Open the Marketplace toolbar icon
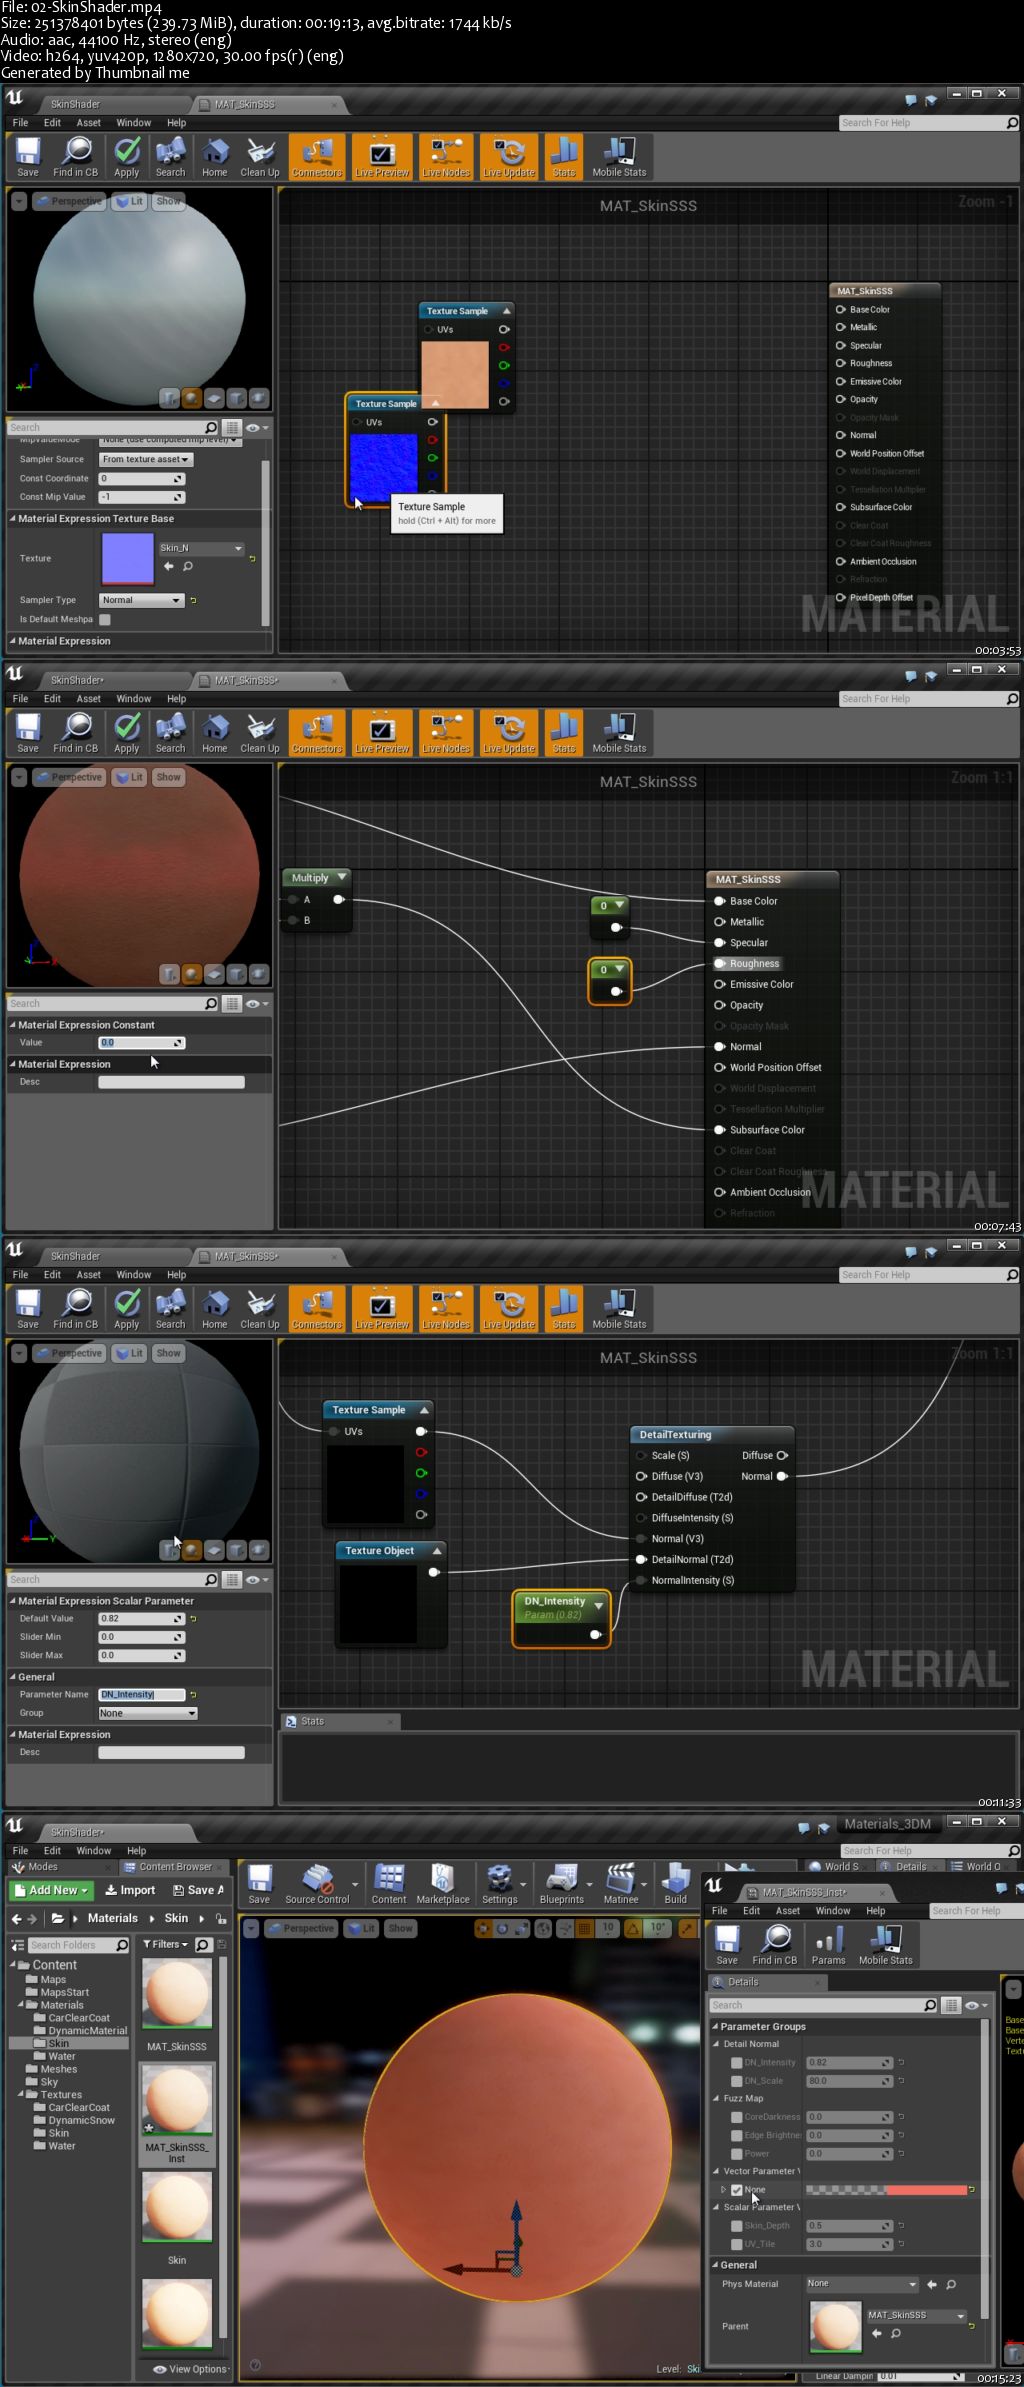 click(443, 1884)
